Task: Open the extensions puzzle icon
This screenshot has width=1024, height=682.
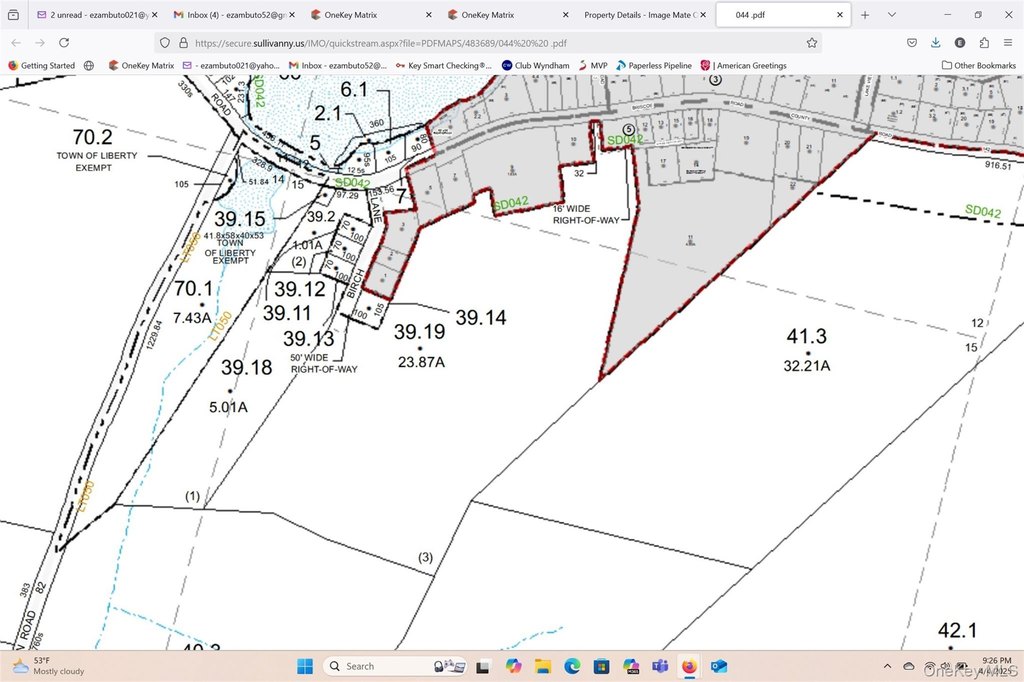Action: click(984, 43)
